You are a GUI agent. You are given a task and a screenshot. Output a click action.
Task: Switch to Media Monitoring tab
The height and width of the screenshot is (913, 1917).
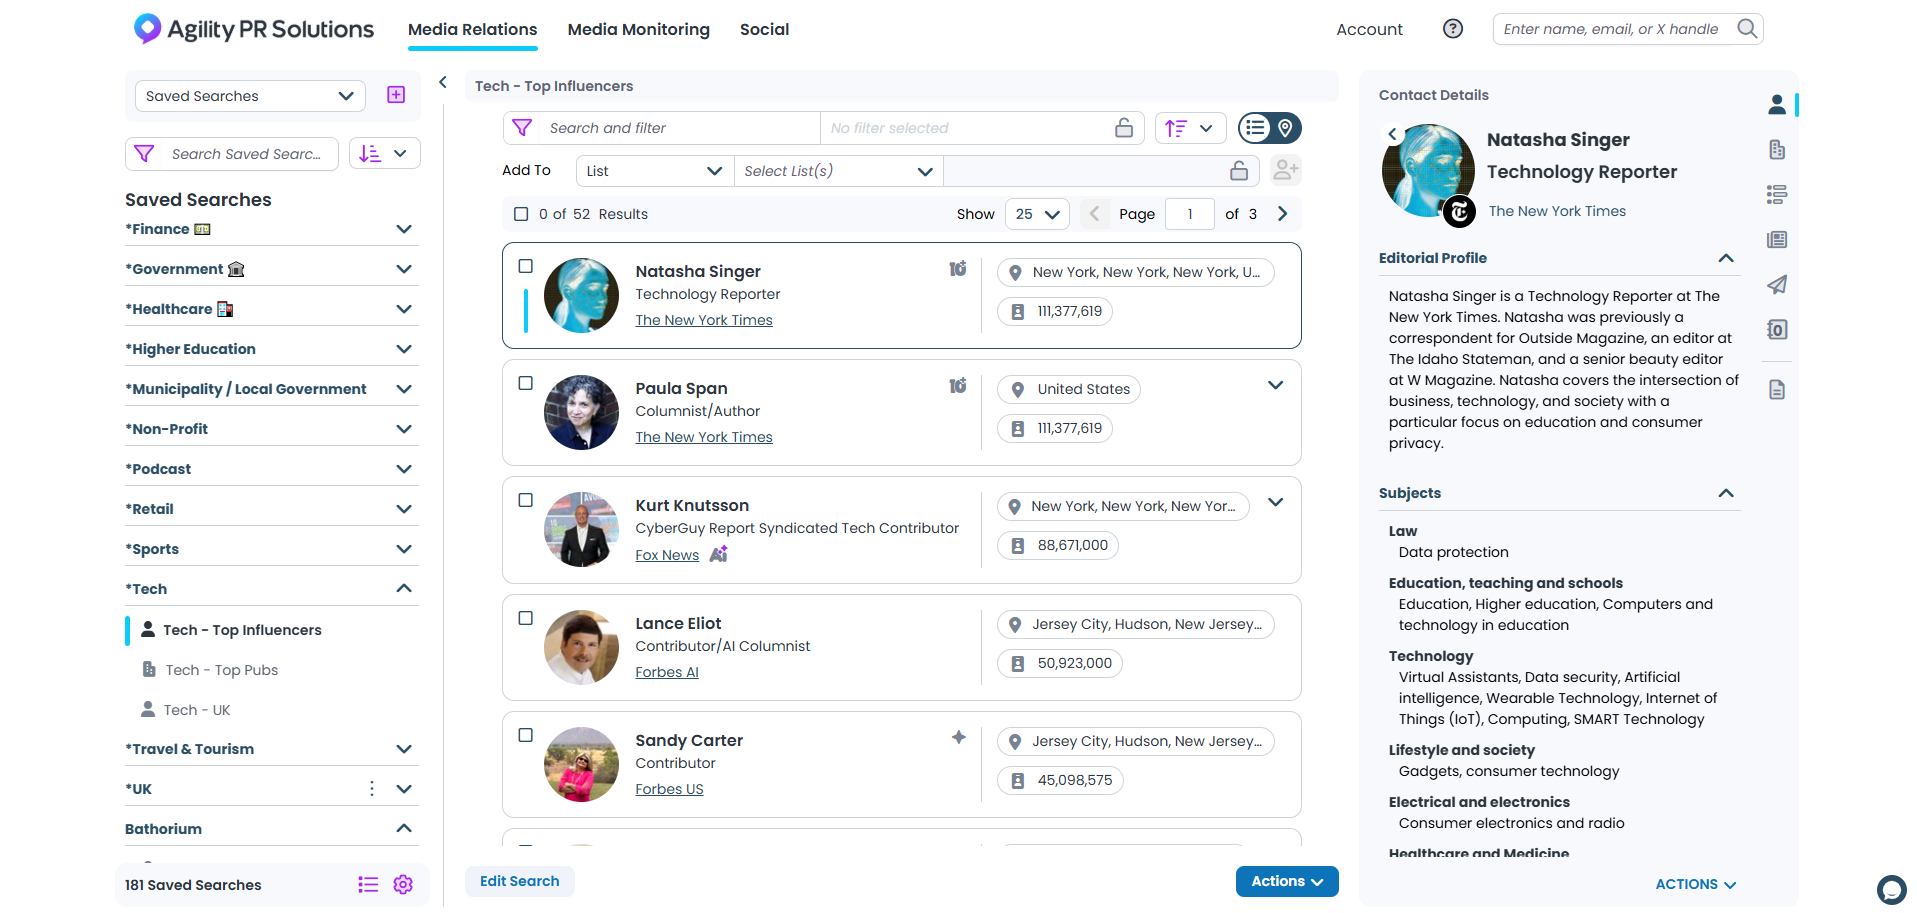click(638, 30)
